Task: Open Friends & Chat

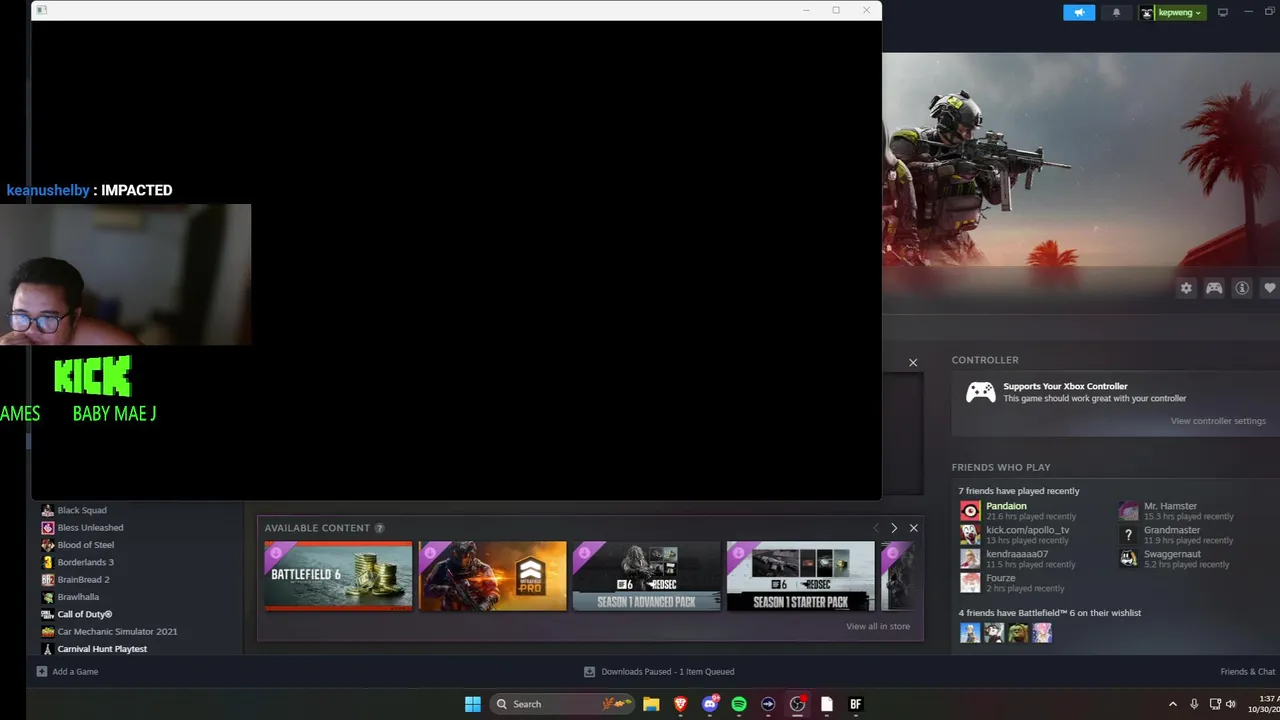Action: (1248, 671)
